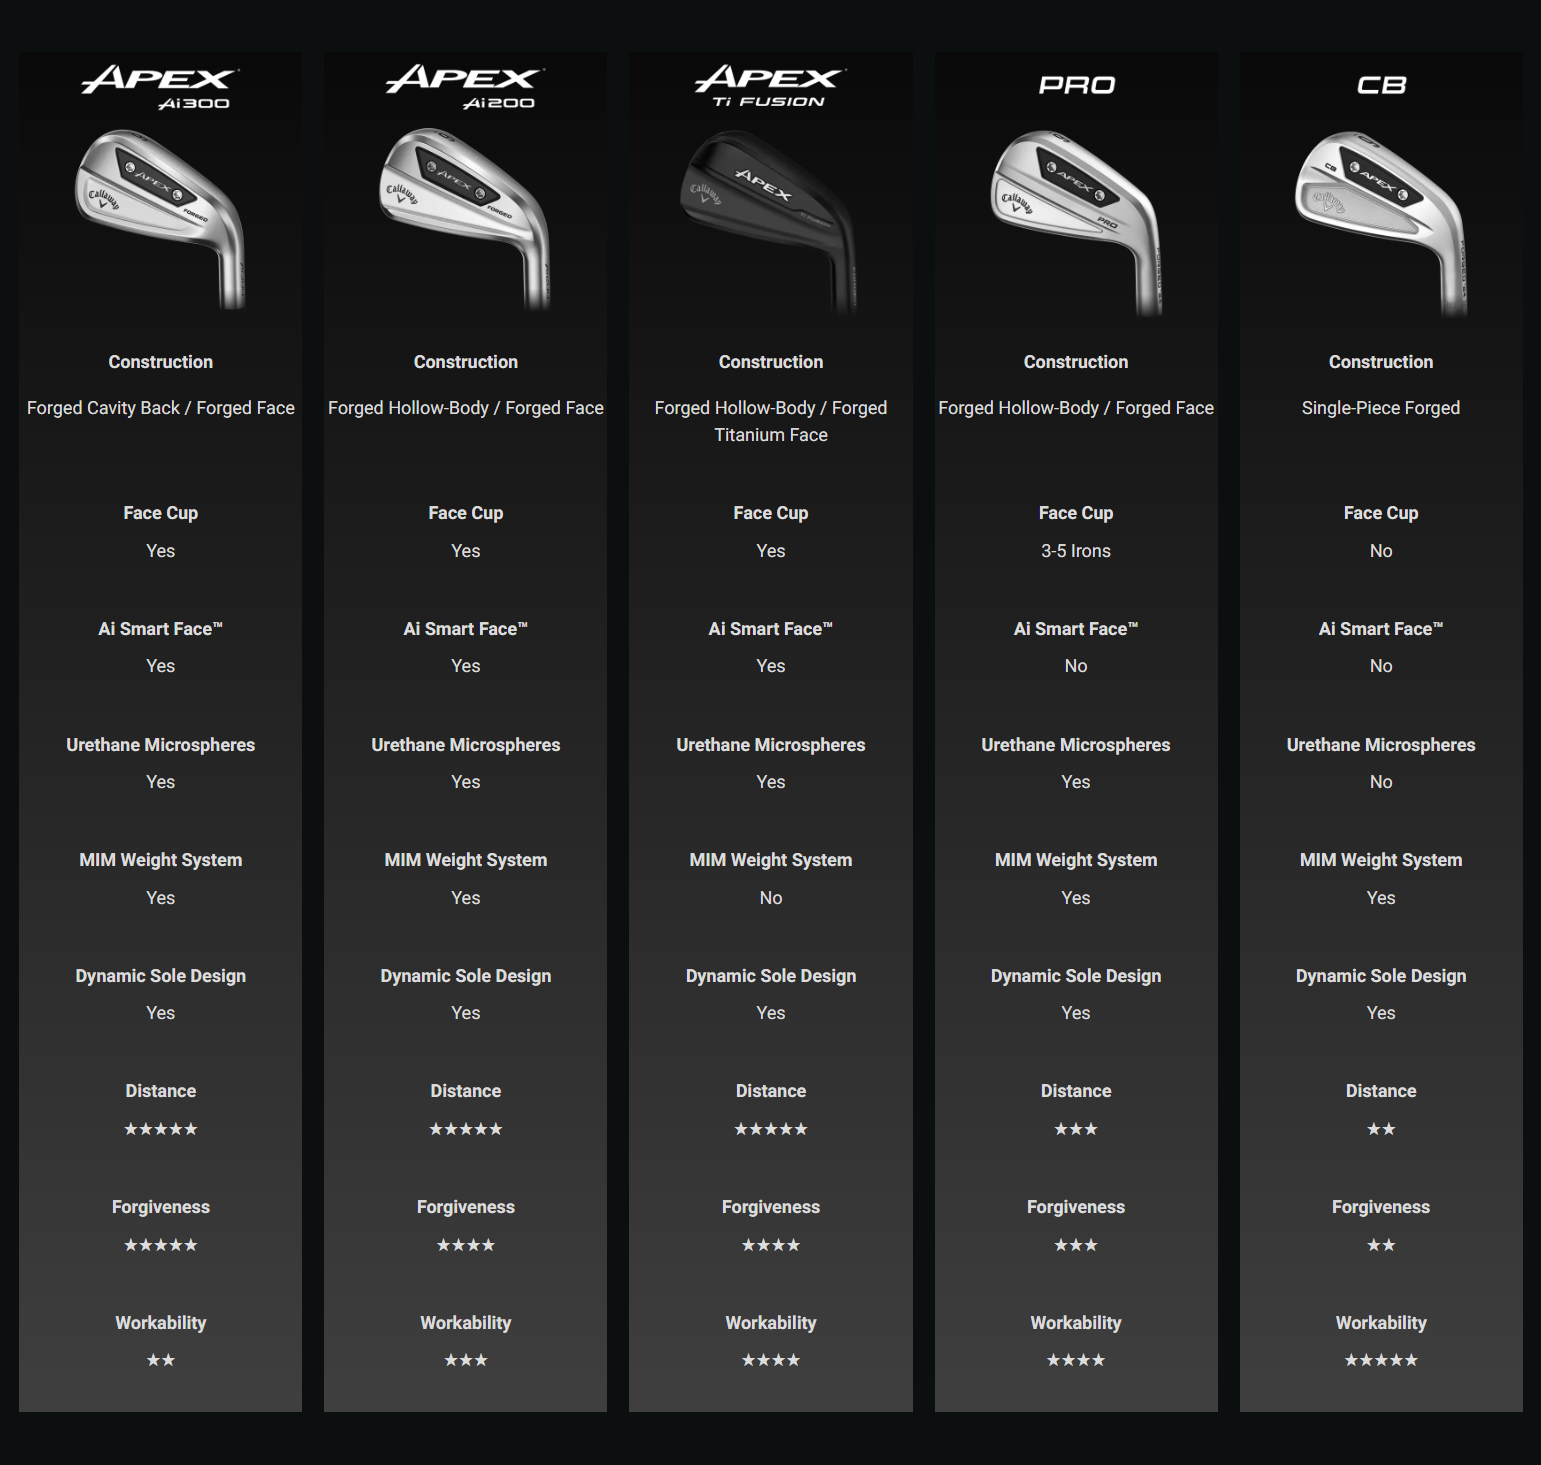The height and width of the screenshot is (1465, 1541).
Task: Click PRO Ai Smart Face 'No' value
Action: point(1076,666)
